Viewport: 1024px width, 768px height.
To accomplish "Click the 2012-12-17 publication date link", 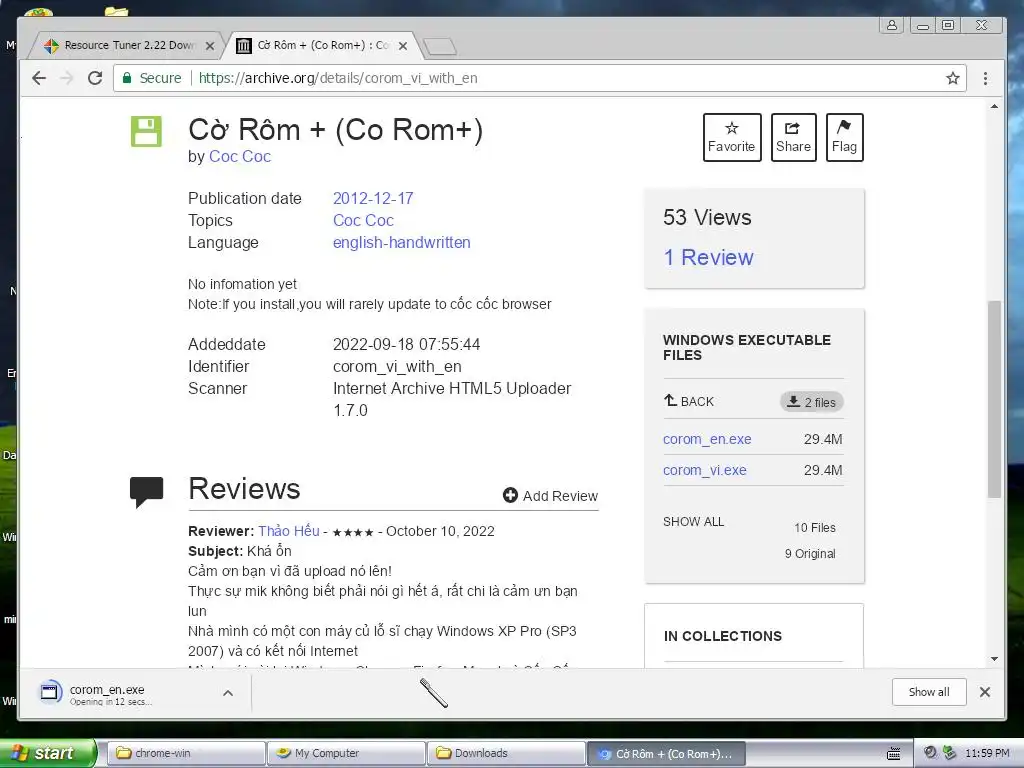I will click(373, 199).
